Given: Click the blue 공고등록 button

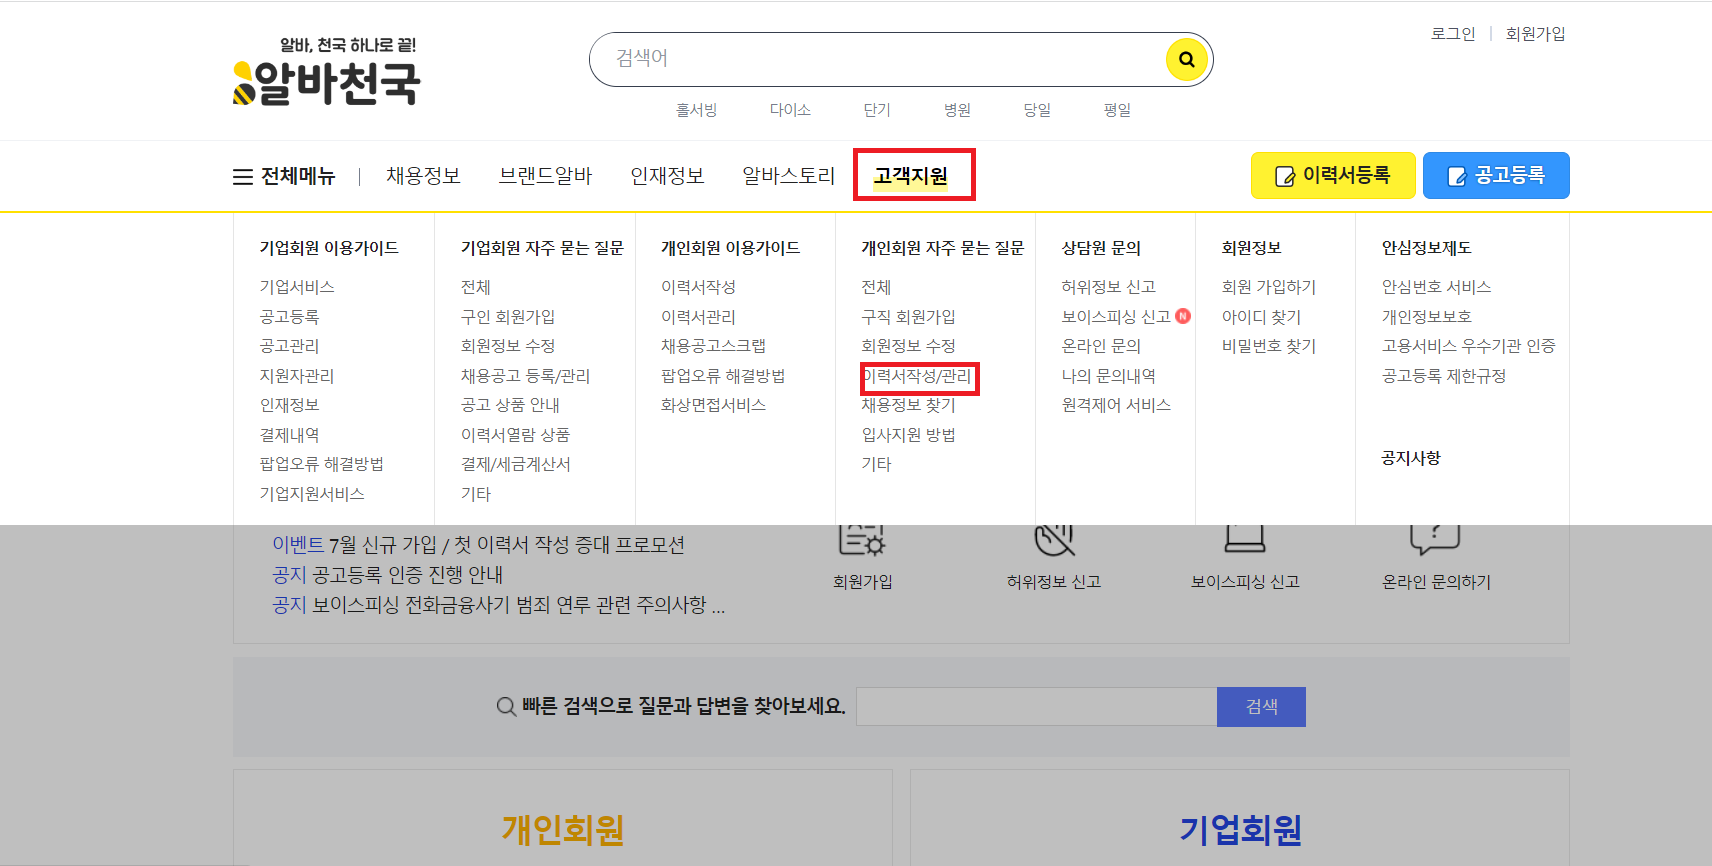Looking at the screenshot, I should [1496, 176].
